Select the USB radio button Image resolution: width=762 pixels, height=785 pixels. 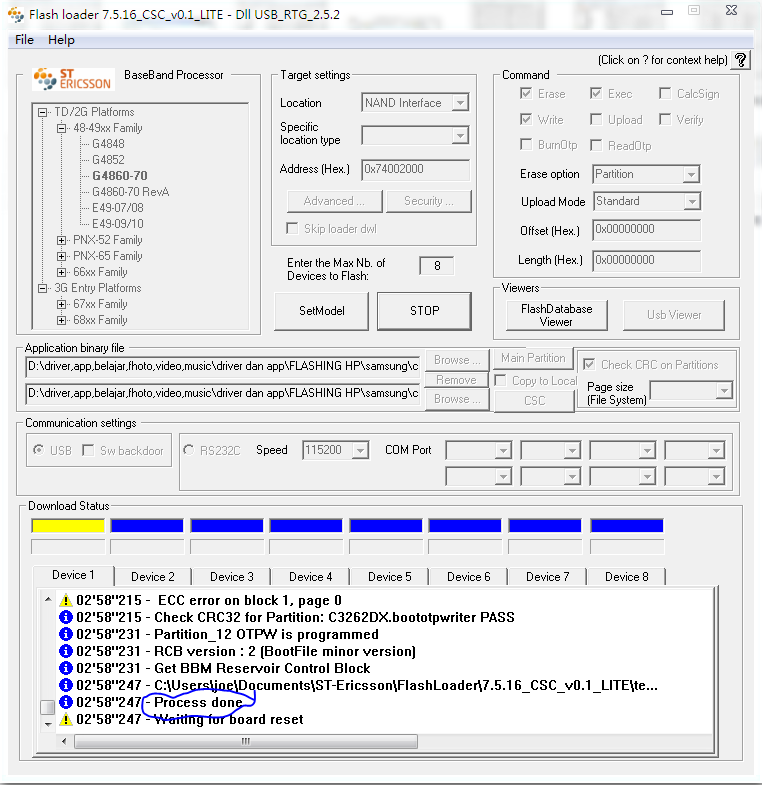click(x=38, y=450)
